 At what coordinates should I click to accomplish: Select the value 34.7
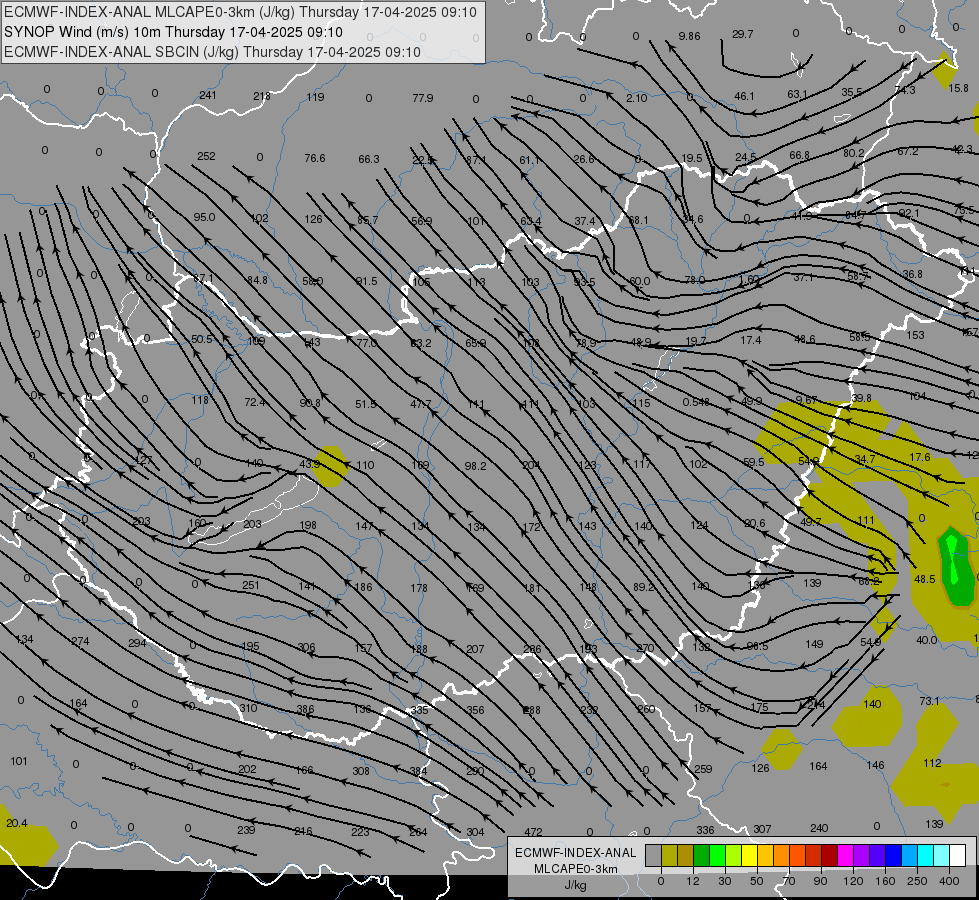(x=864, y=459)
